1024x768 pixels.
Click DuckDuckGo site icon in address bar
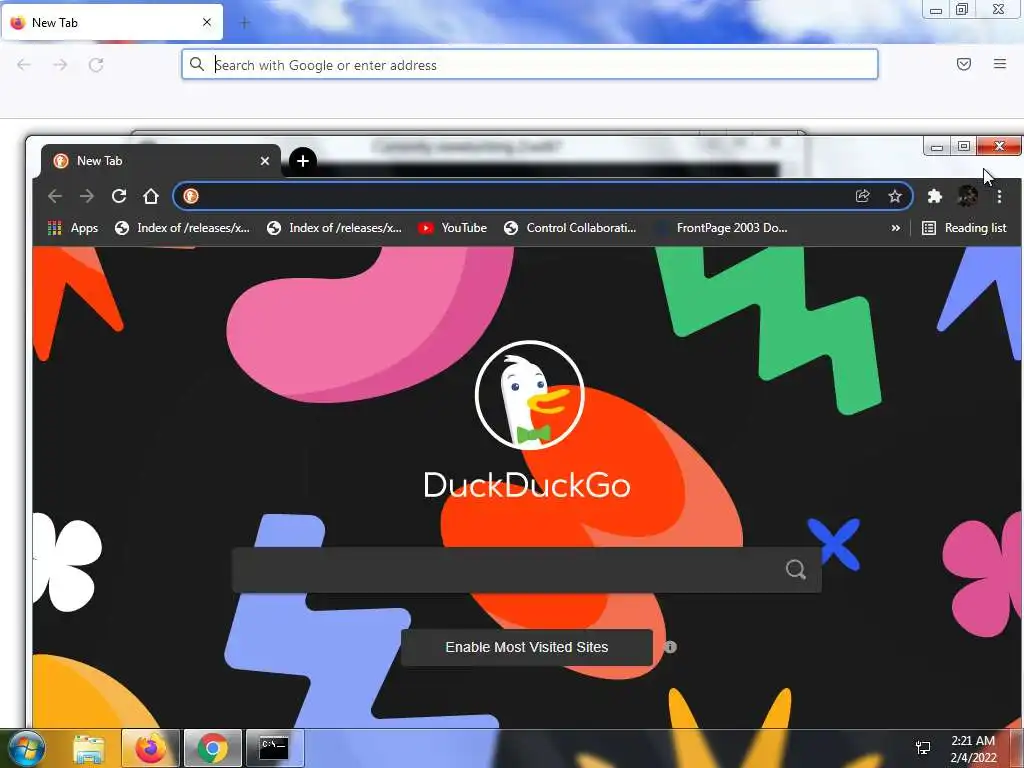191,196
